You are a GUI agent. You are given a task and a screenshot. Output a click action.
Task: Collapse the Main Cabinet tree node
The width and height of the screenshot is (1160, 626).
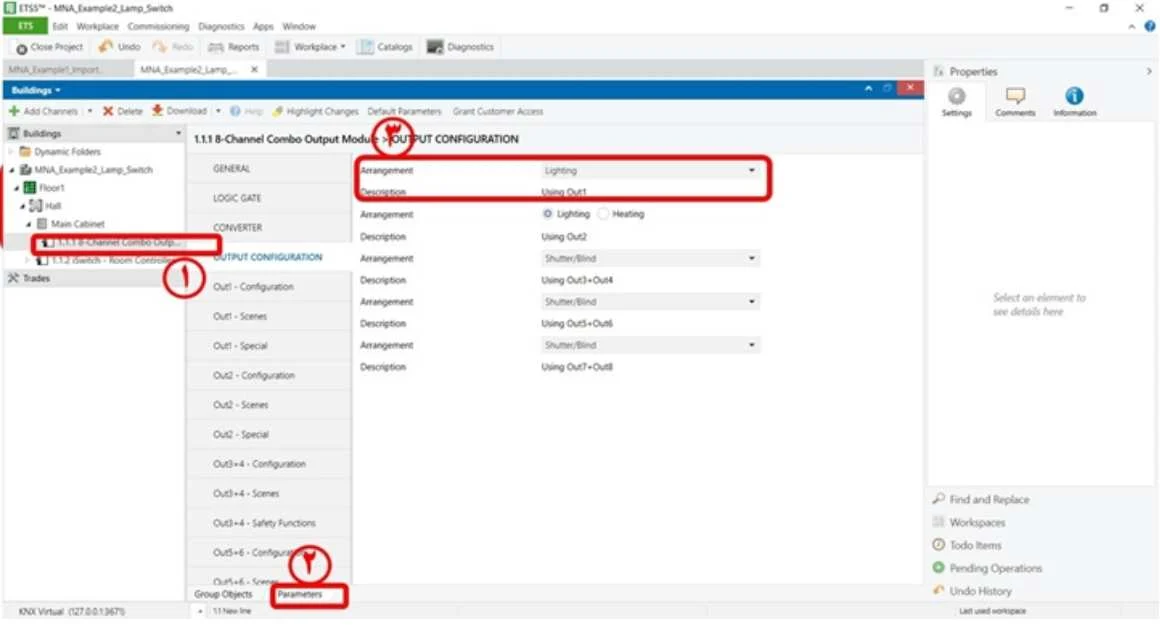coord(29,224)
